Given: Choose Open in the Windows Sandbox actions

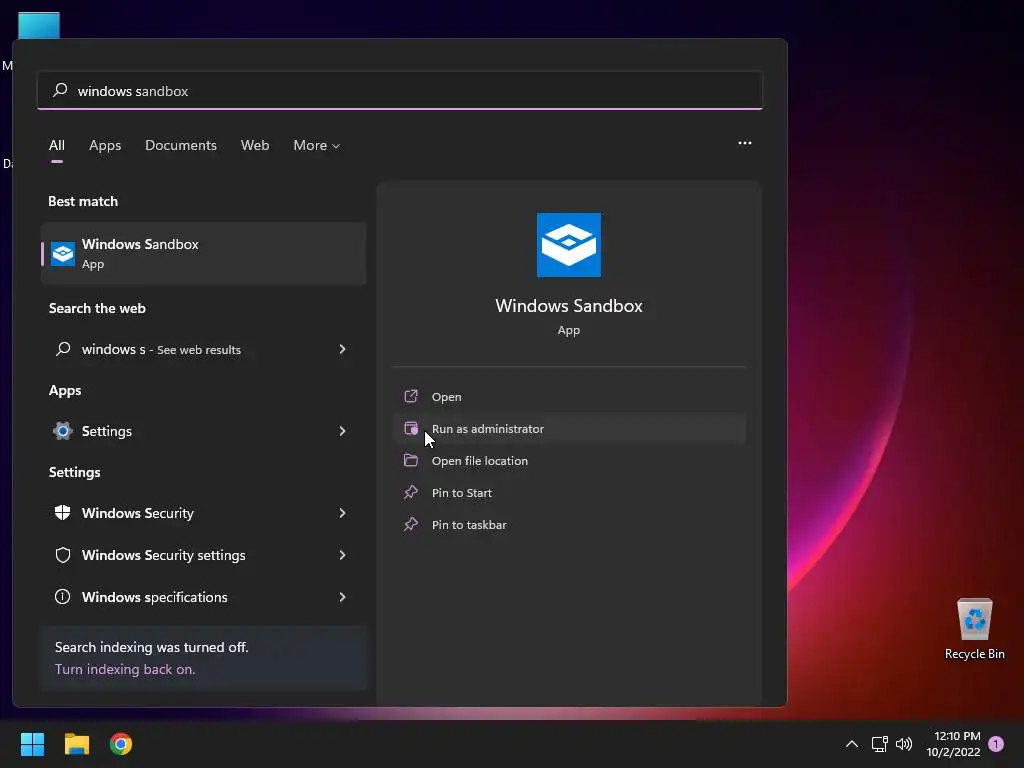Looking at the screenshot, I should click(569, 396).
